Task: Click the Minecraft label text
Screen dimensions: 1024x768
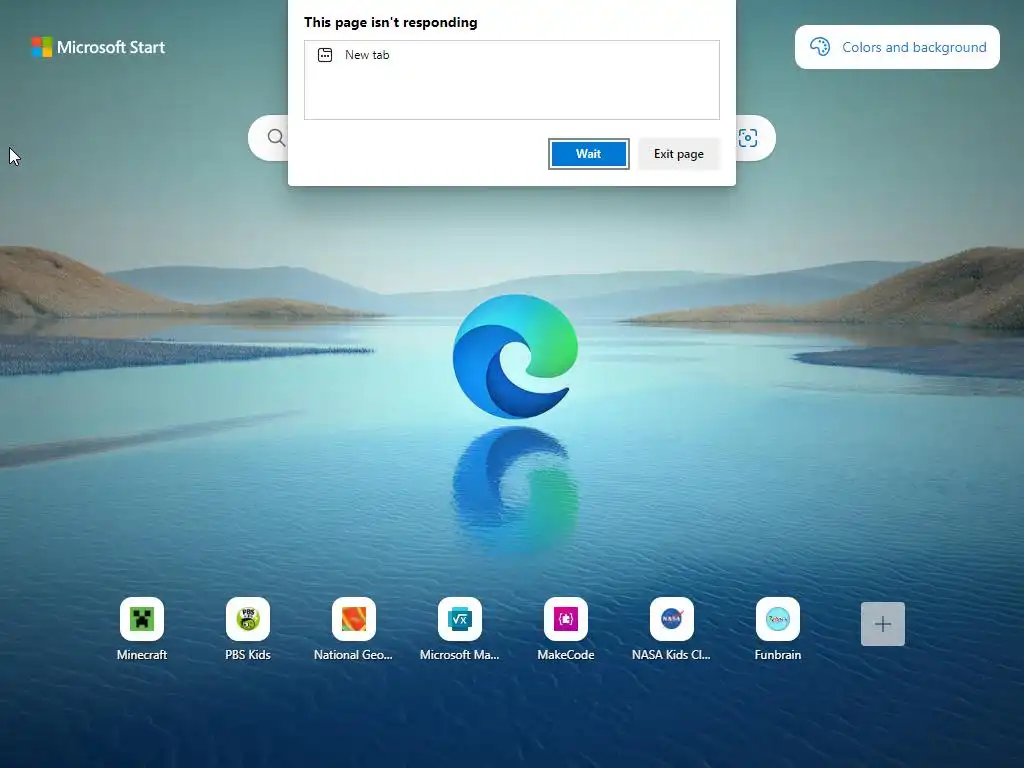Action: (142, 655)
